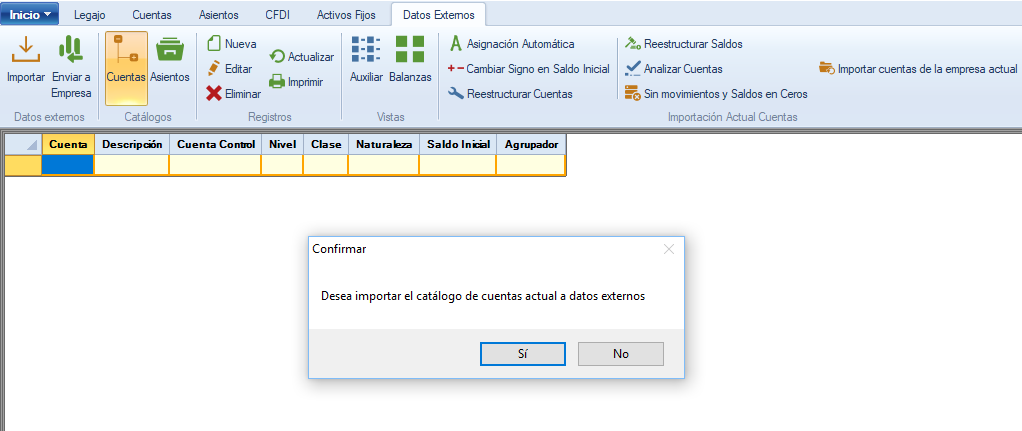Run Asignación Automática
1022x431 pixels.
pos(456,44)
